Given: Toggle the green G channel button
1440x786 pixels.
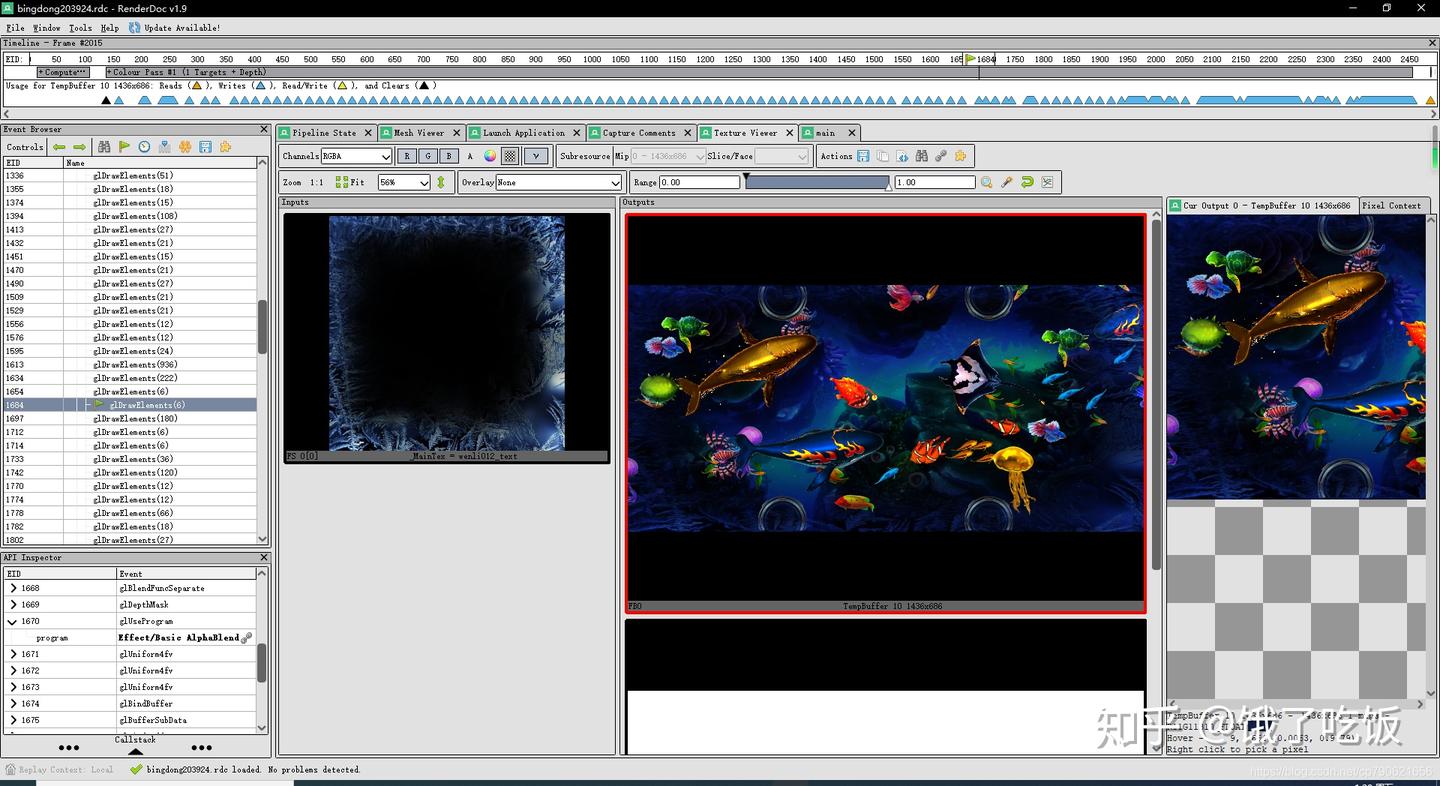Looking at the screenshot, I should pos(428,156).
